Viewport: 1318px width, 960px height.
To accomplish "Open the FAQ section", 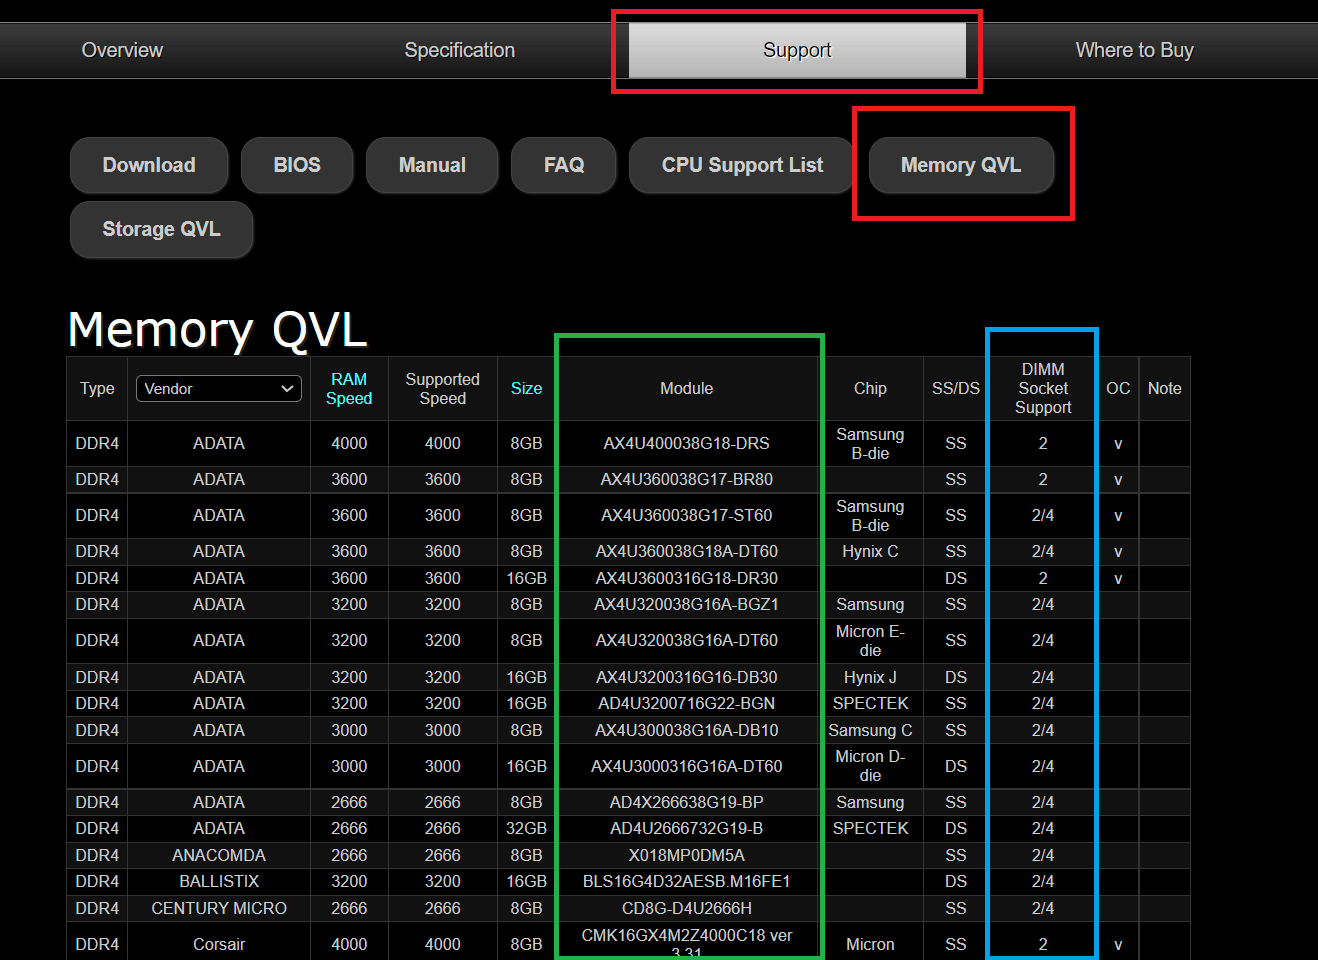I will tap(564, 165).
